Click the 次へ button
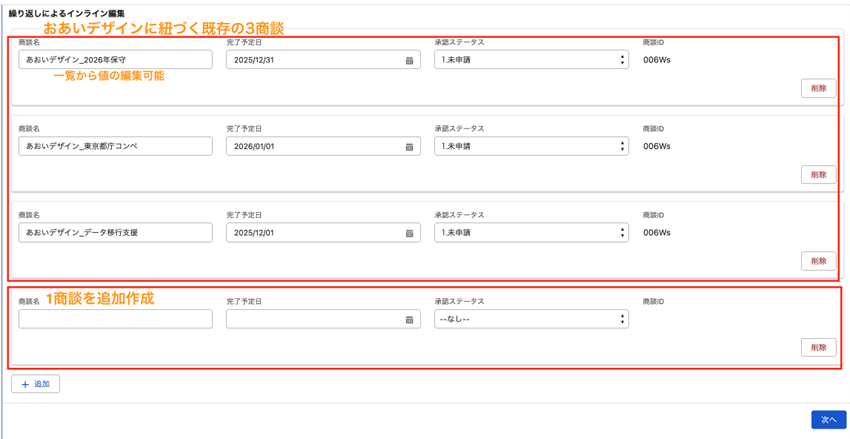The width and height of the screenshot is (850, 439). click(828, 420)
